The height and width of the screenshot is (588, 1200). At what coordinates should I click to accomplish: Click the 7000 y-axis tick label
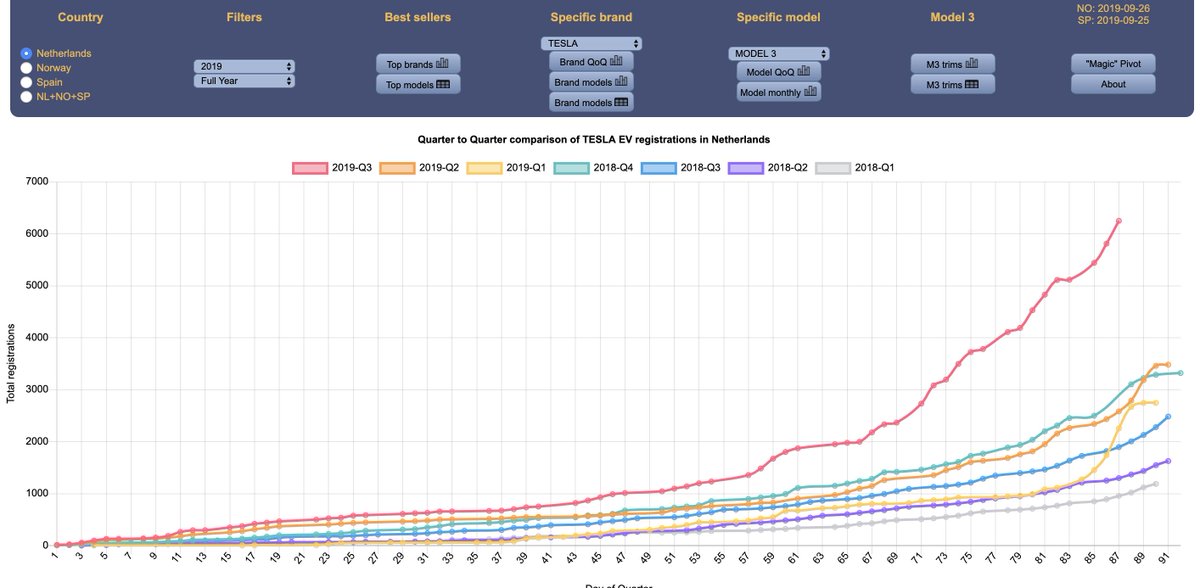tap(38, 182)
